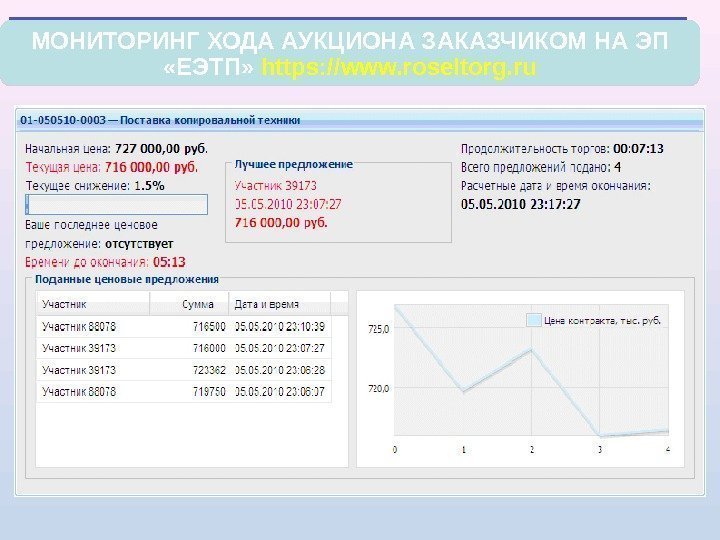Click the sum value 716500

click(x=209, y=326)
